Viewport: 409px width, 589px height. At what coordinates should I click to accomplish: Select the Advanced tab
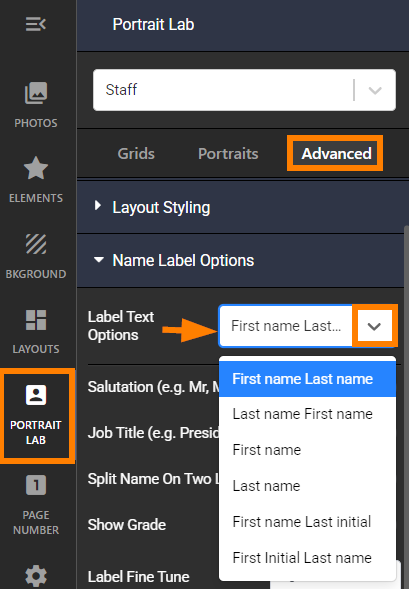[x=337, y=154]
